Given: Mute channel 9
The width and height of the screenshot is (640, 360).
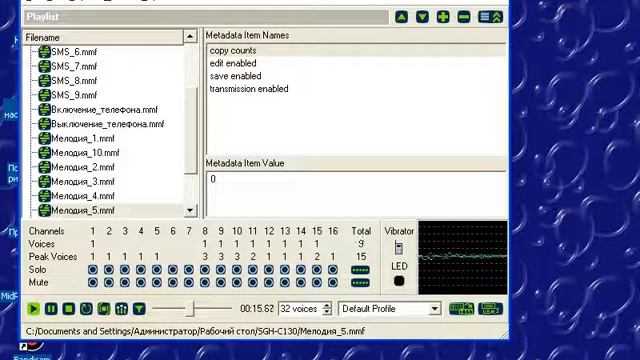Looking at the screenshot, I should [x=221, y=282].
